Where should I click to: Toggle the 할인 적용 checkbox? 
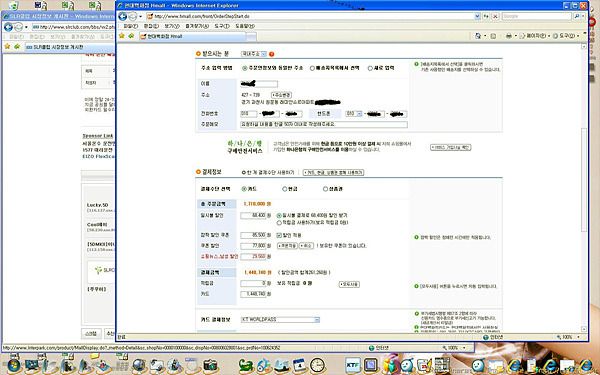[279, 235]
